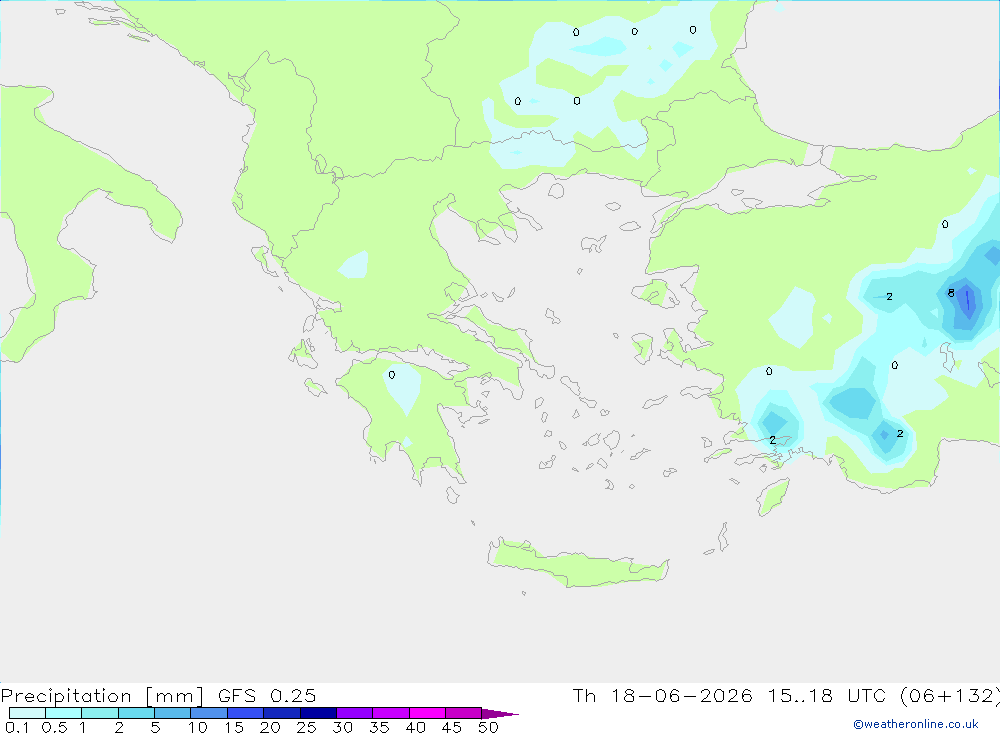Click the 1–2 mm legend color swatch
The image size is (1000, 733).
pos(100,713)
